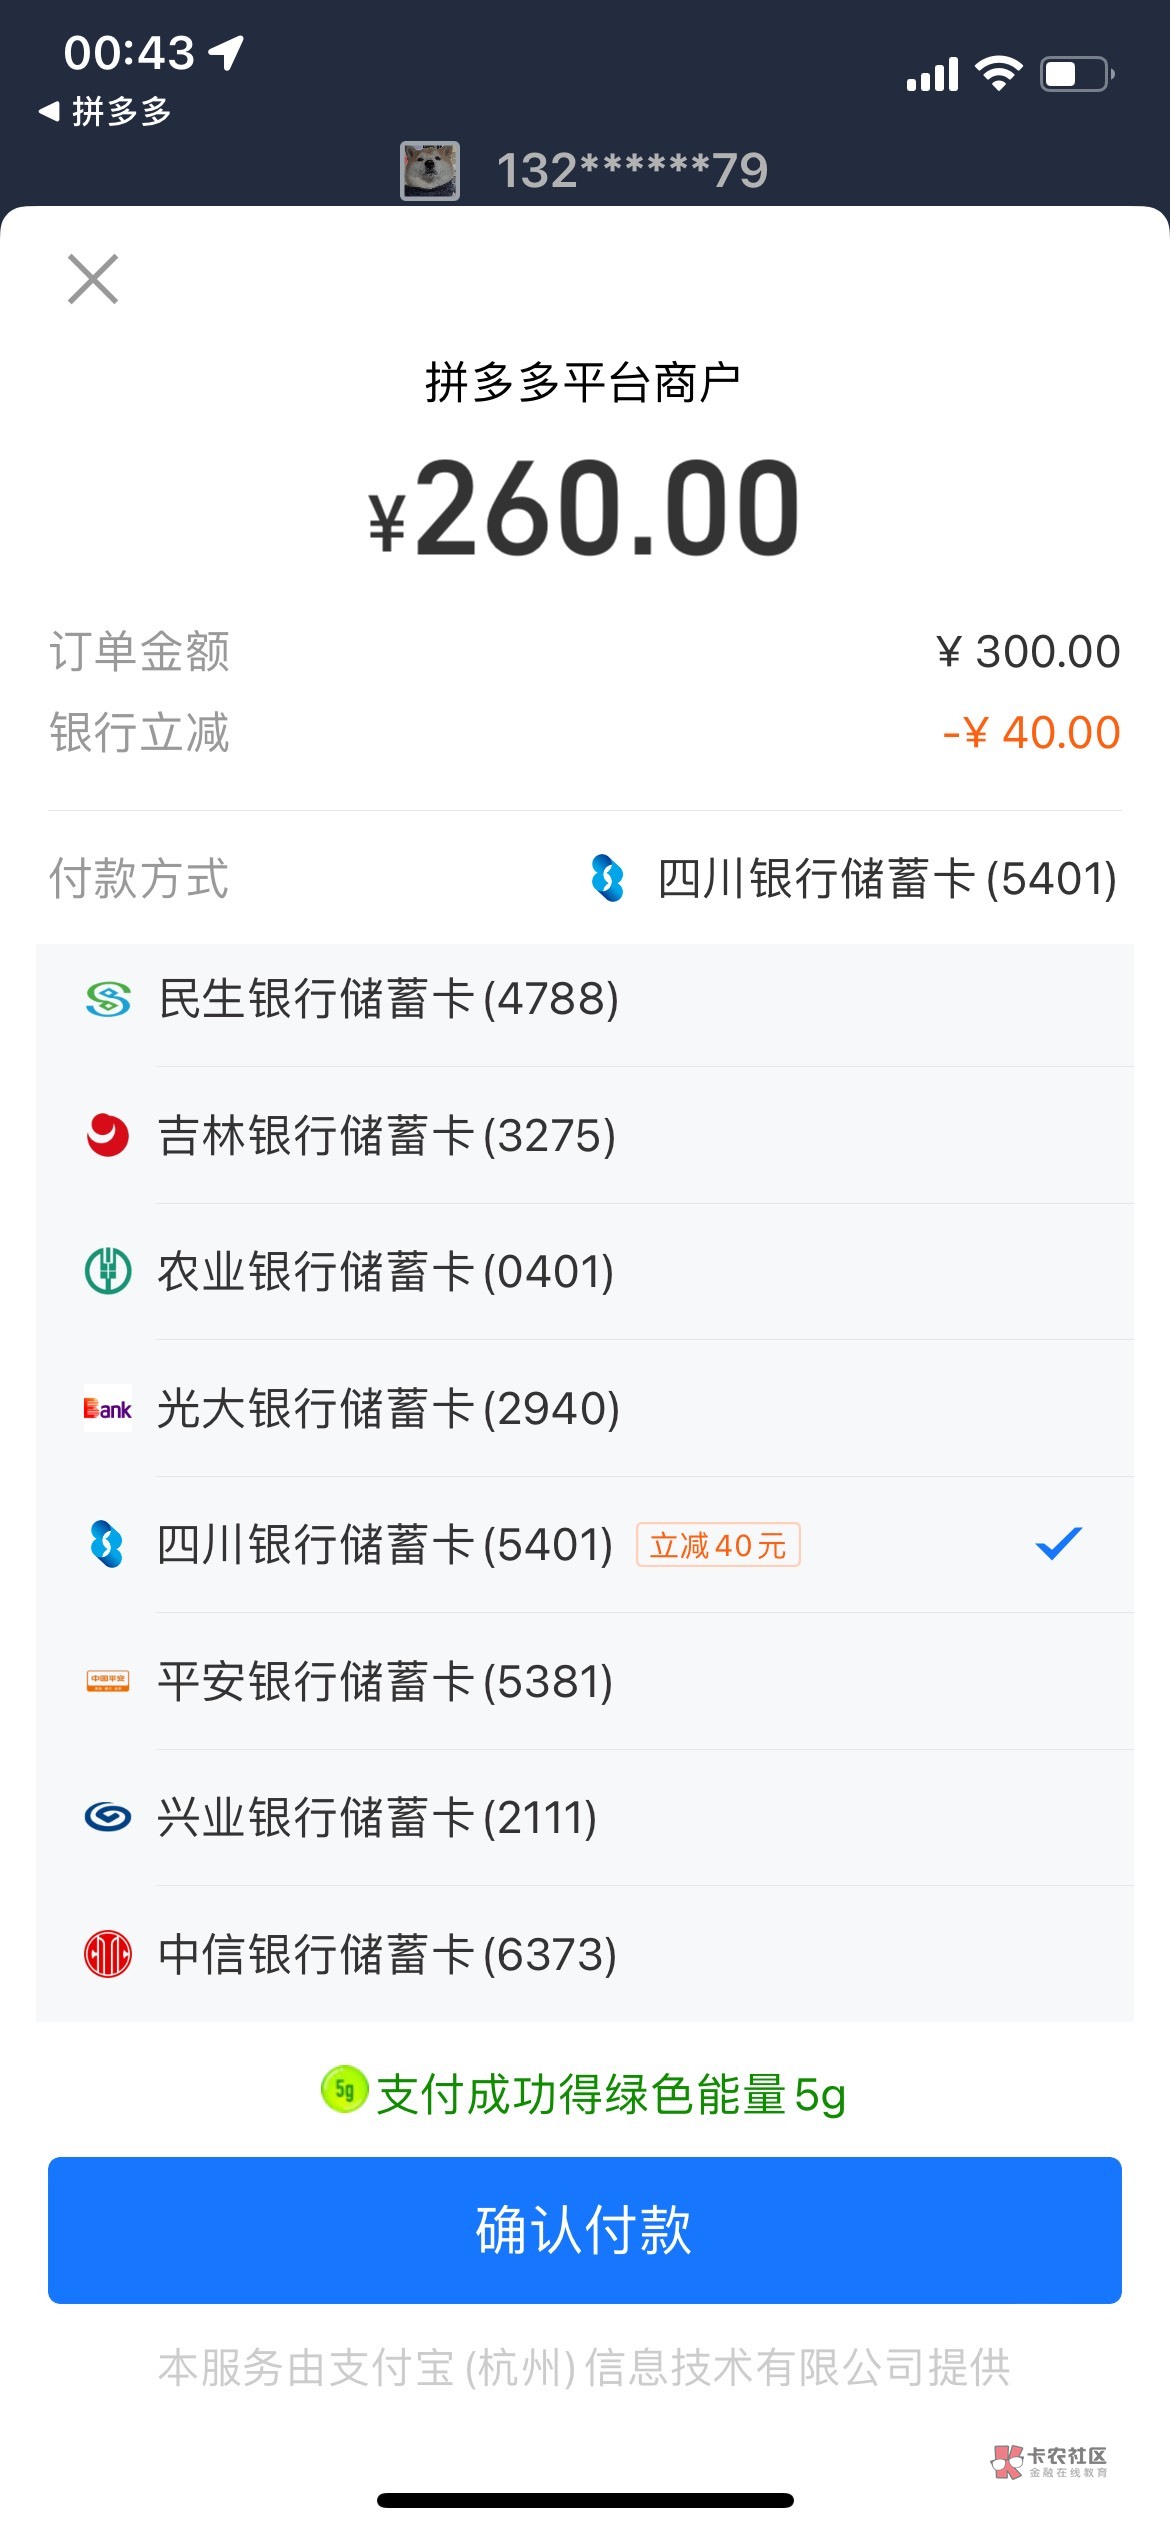This screenshot has height=2532, width=1170.
Task: Tap the Everbright Bank logo icon
Action: (x=108, y=1408)
